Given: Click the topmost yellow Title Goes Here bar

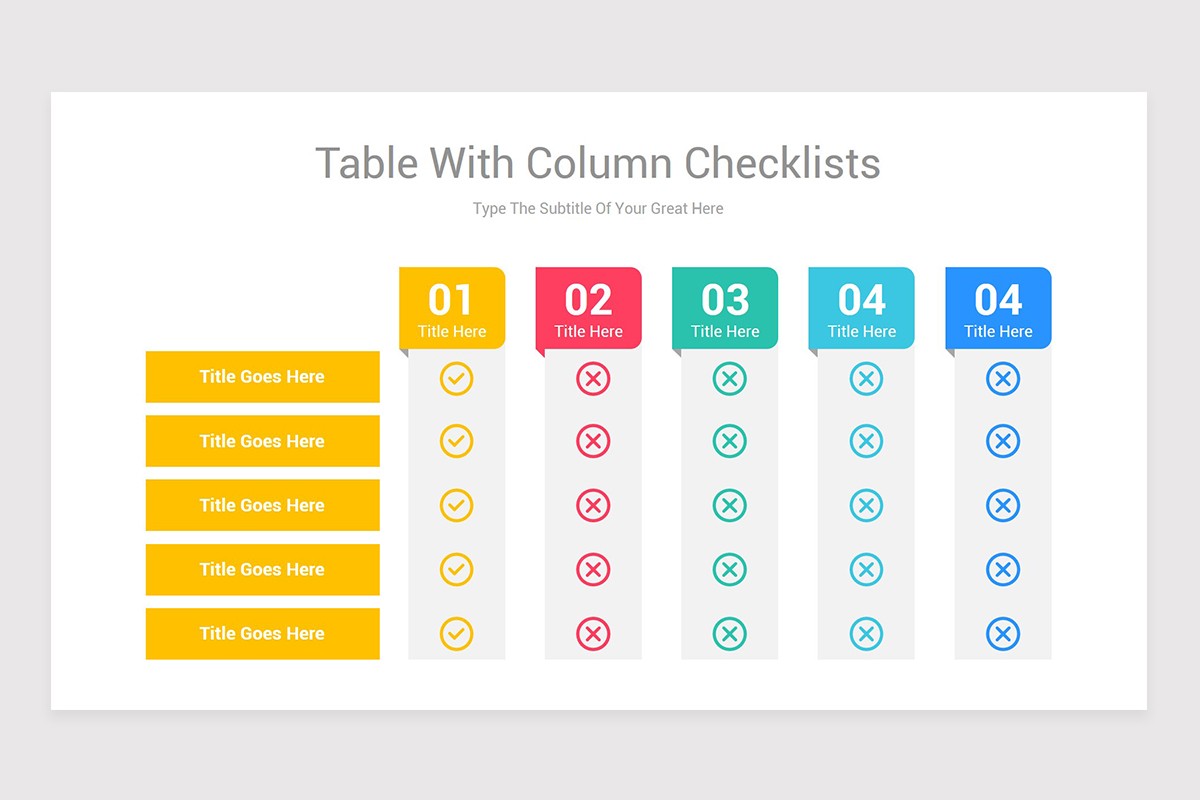Looking at the screenshot, I should (262, 377).
